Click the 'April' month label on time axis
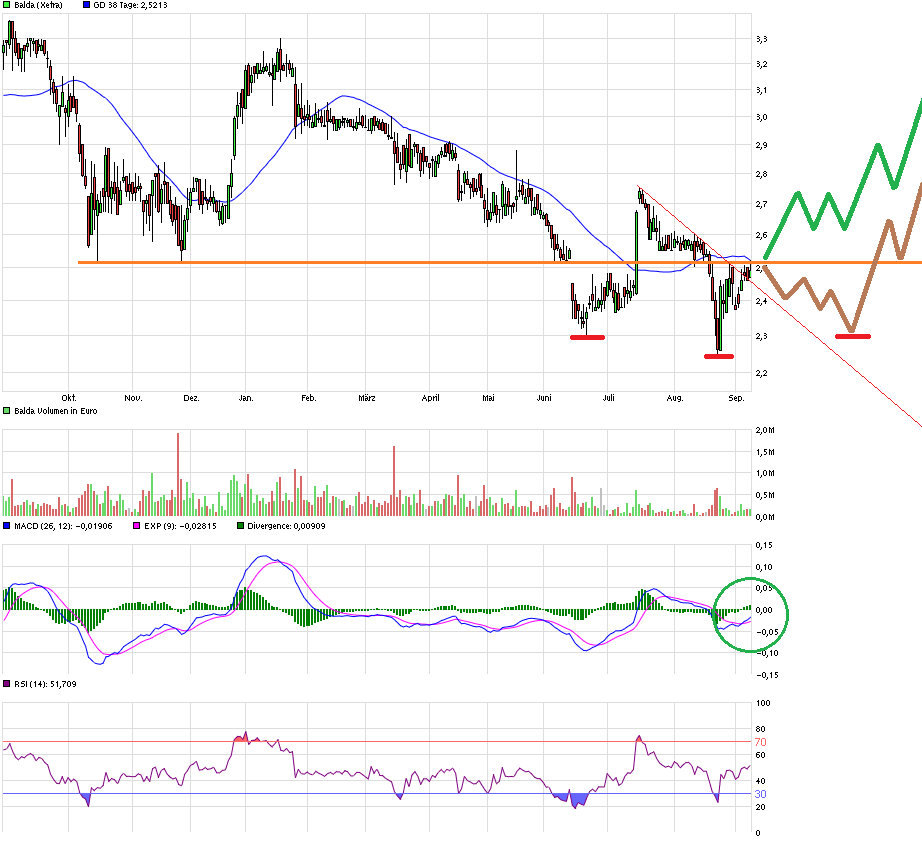Image resolution: width=922 pixels, height=842 pixels. tap(430, 398)
